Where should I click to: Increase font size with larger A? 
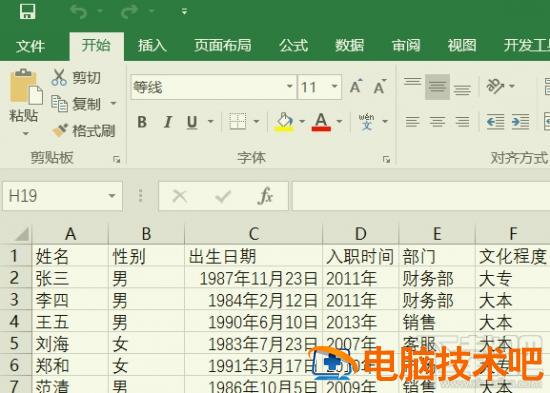point(356,86)
